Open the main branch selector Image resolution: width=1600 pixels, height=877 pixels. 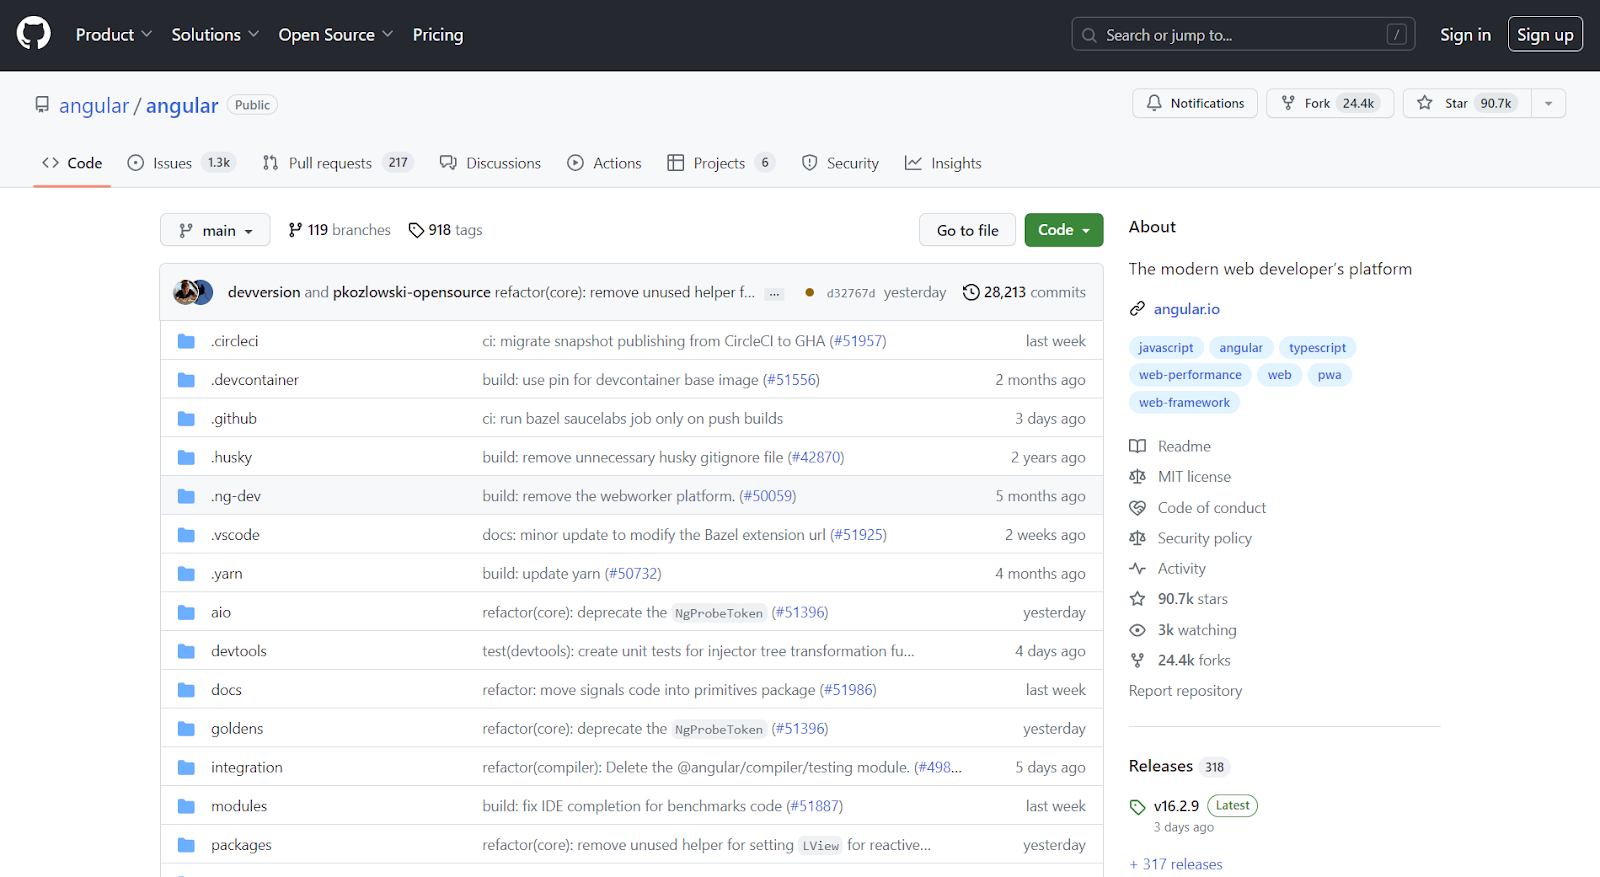coord(215,230)
